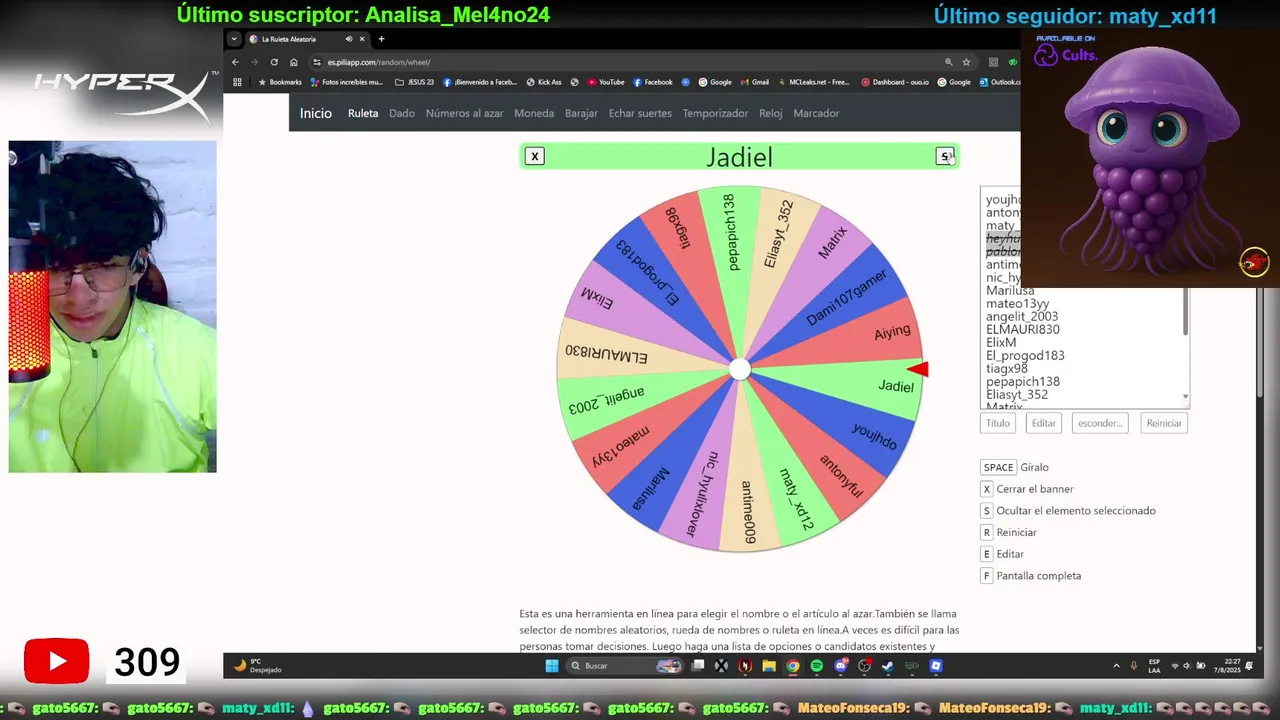Open the tab search dropdown
The width and height of the screenshot is (1280, 720).
coord(234,39)
